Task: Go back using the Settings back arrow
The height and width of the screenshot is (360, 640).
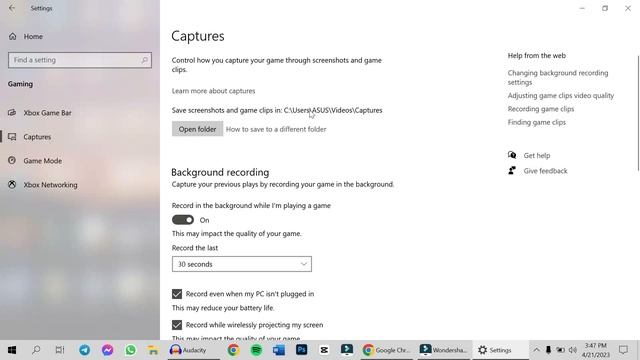Action: [12, 8]
